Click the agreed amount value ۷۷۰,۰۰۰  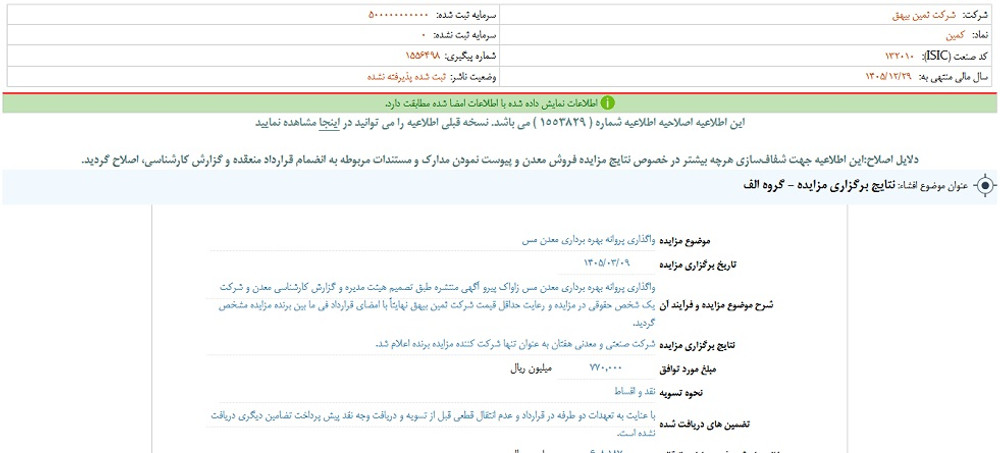(605, 368)
